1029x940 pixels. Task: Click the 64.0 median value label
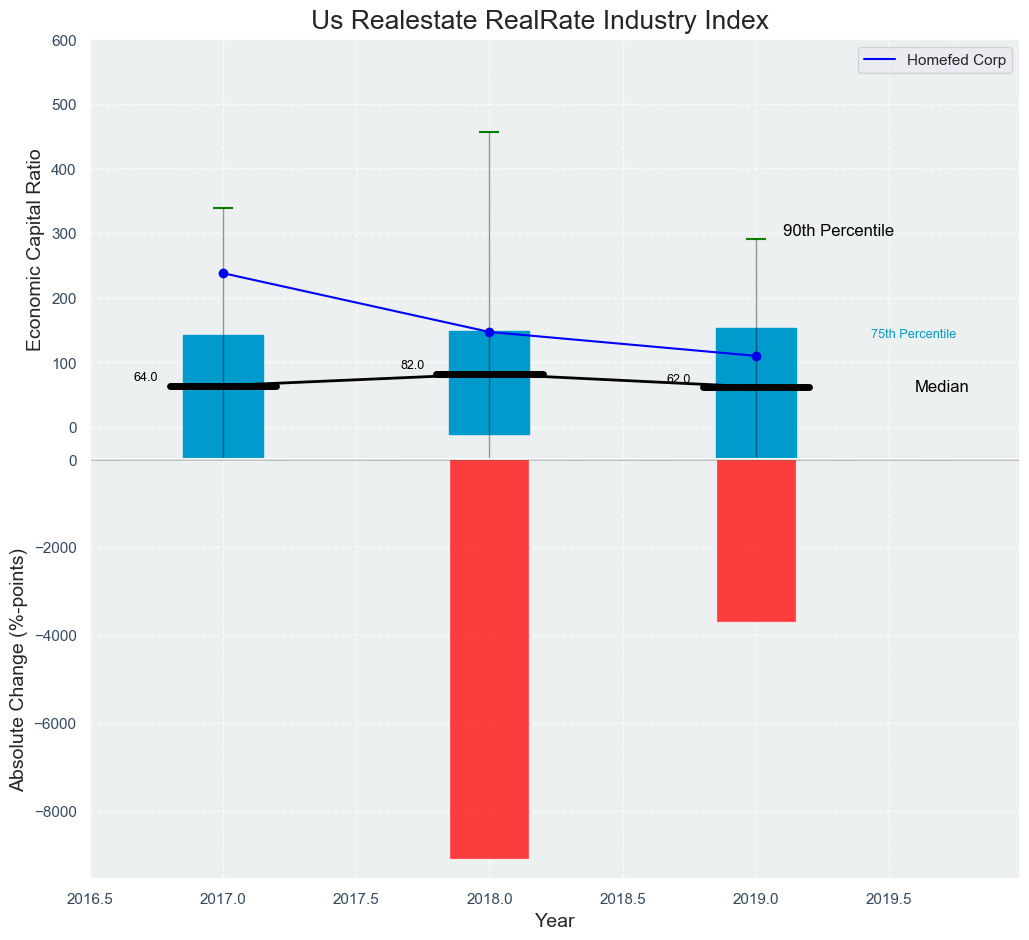(x=145, y=377)
